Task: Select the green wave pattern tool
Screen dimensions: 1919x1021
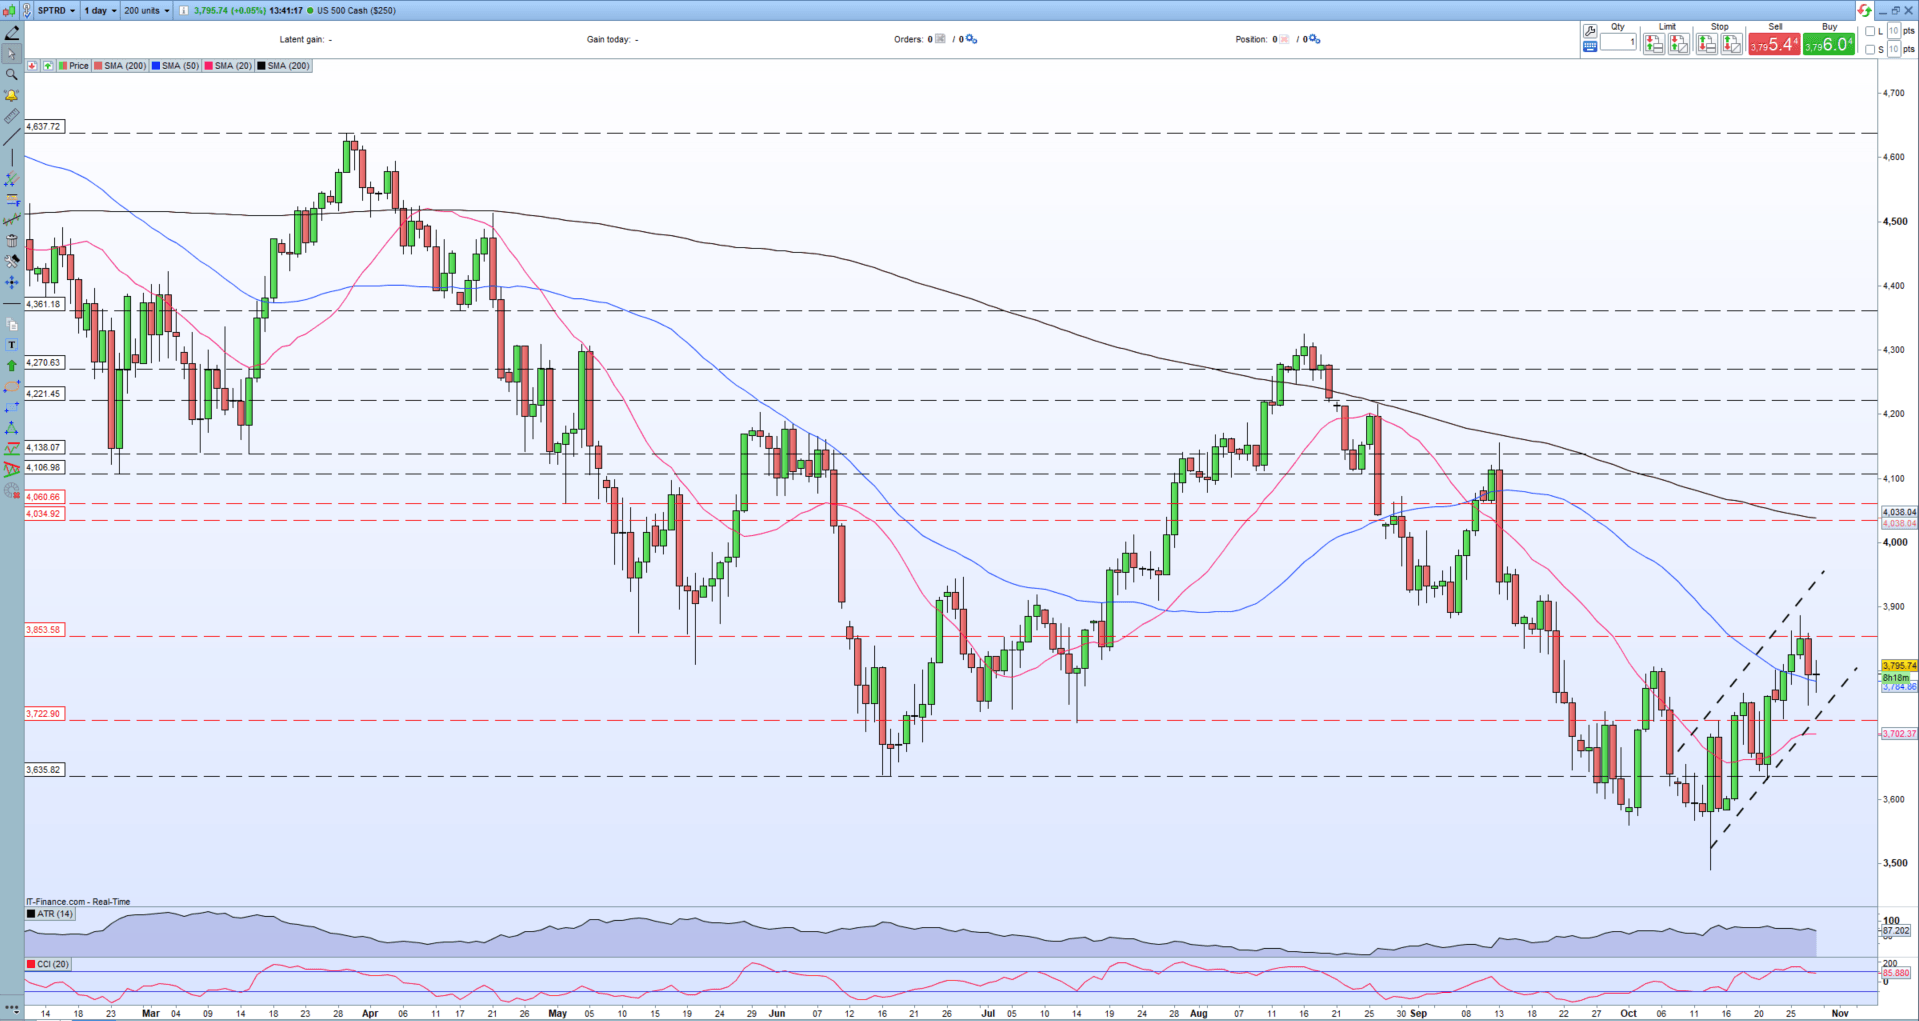Action: [12, 449]
